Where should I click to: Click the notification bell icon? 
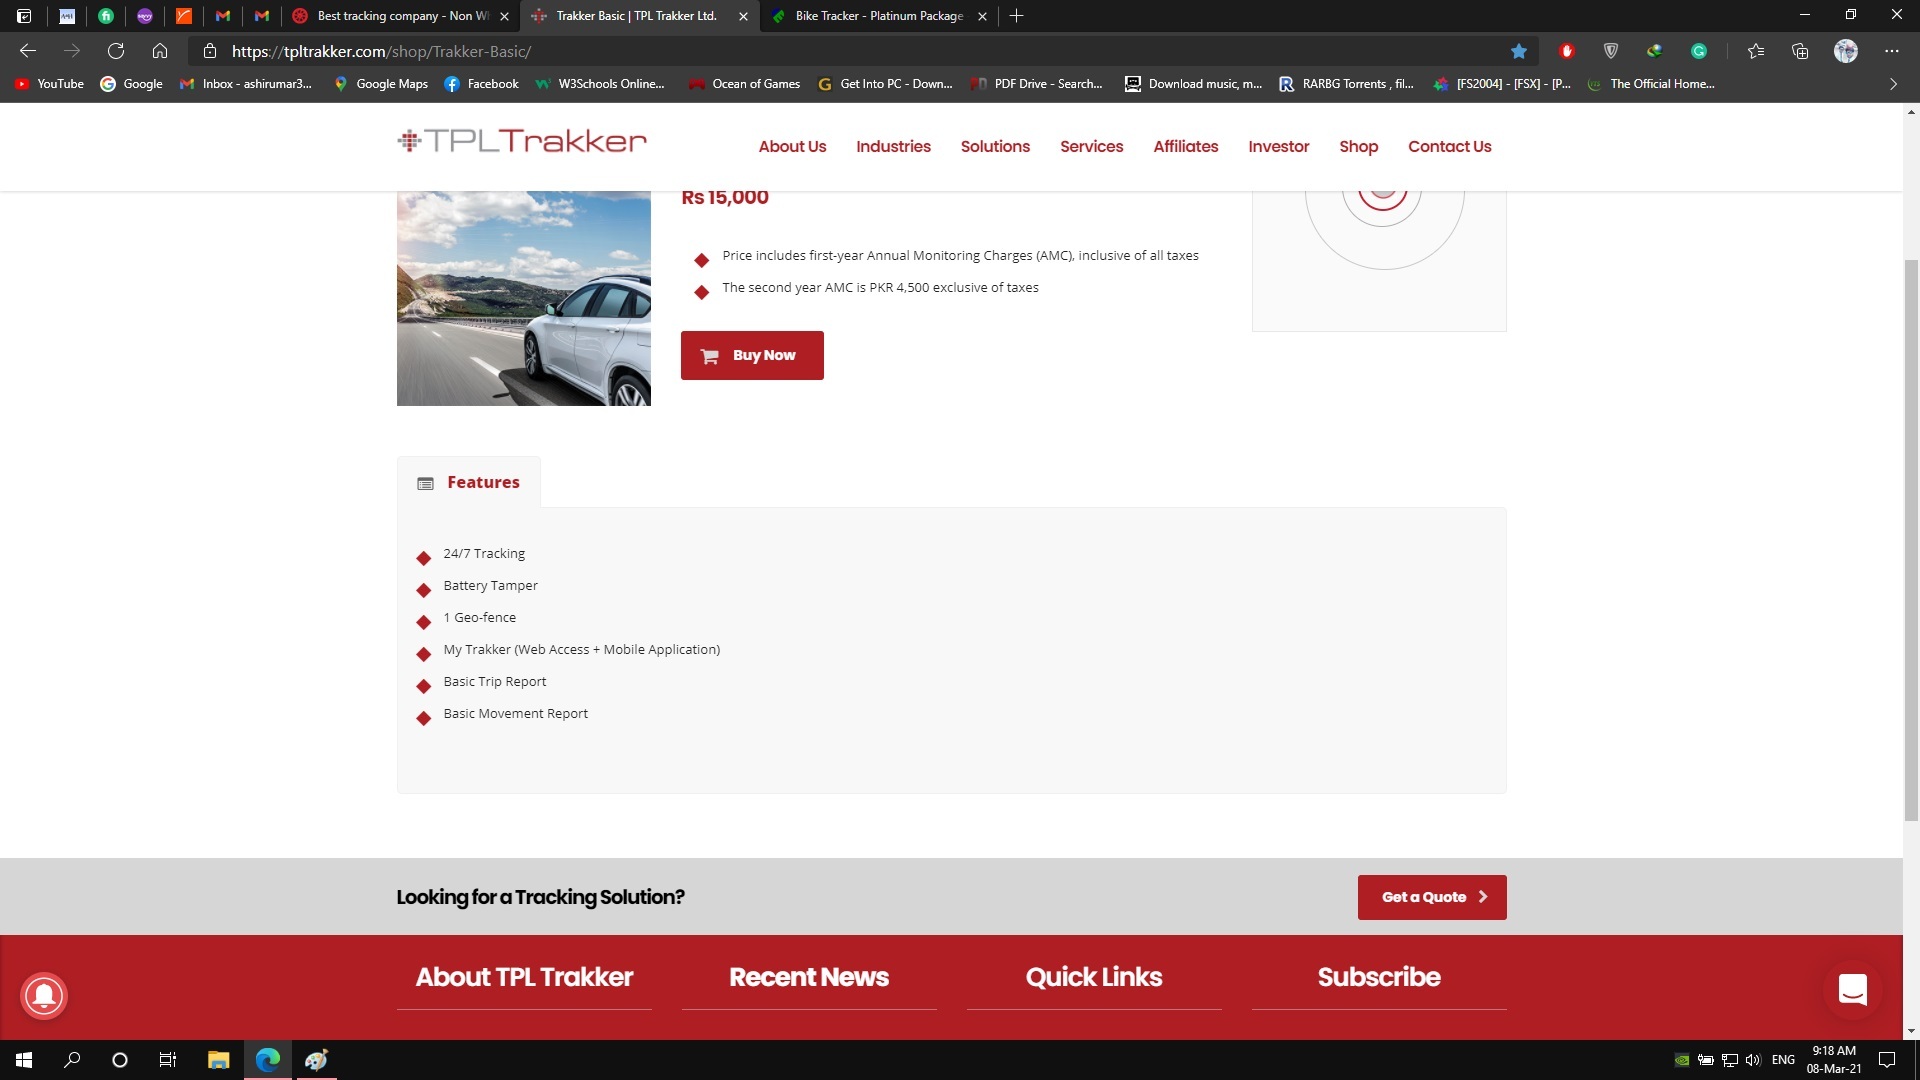coord(44,996)
